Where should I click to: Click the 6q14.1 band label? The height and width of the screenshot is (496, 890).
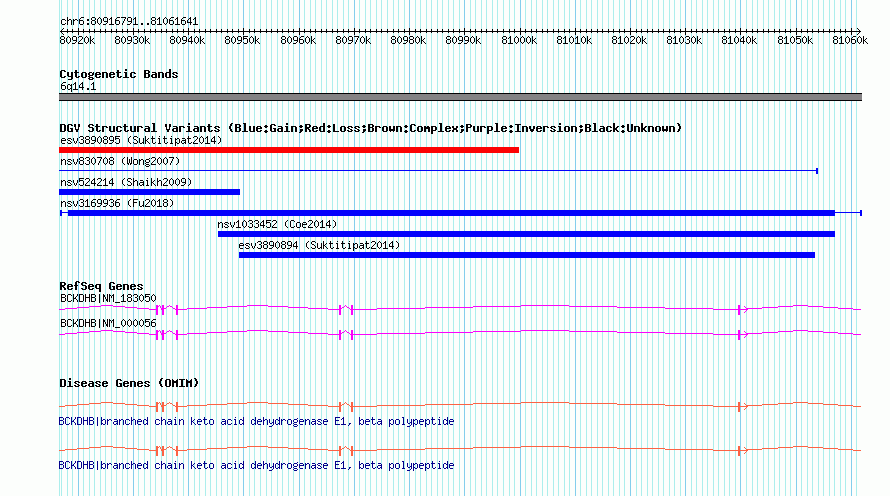point(78,86)
